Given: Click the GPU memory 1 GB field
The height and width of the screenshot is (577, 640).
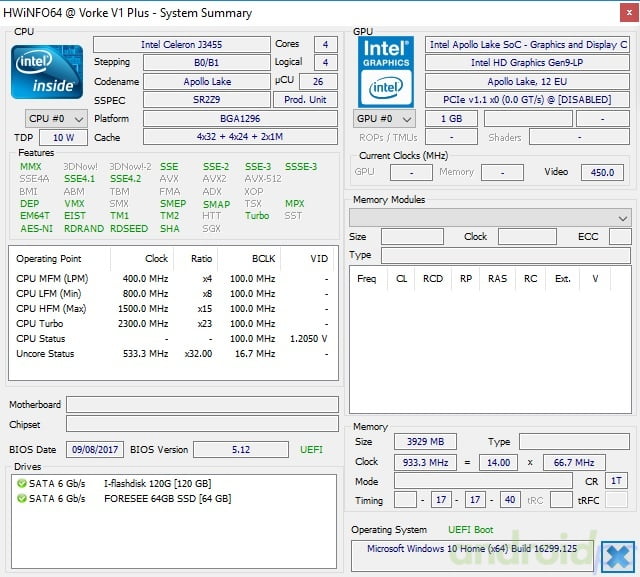Looking at the screenshot, I should [451, 119].
